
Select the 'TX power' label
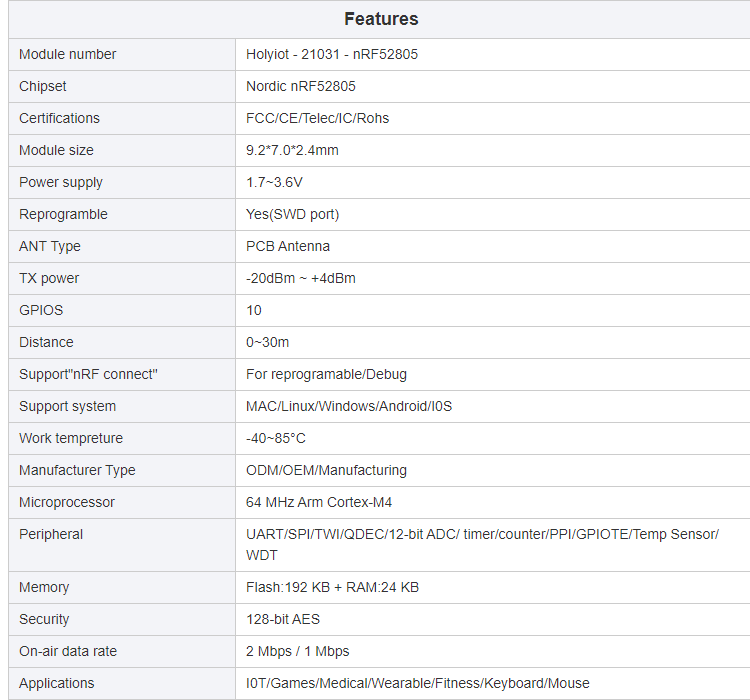click(x=49, y=278)
